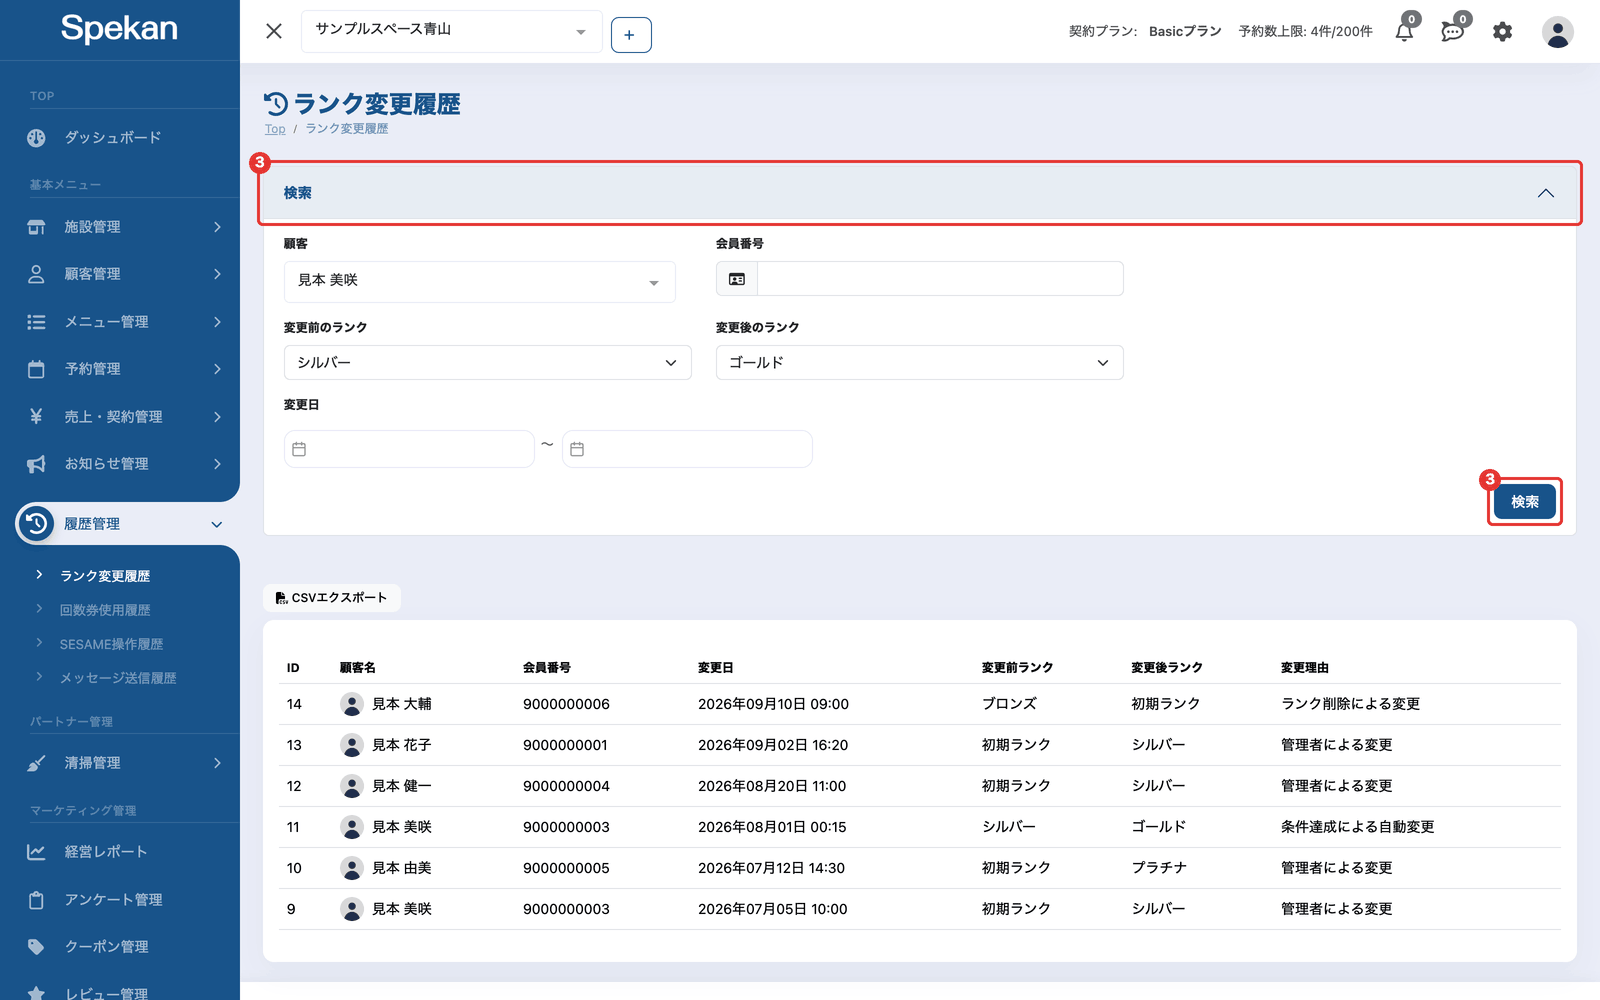
Task: Click the 変更日 start date field
Action: pos(409,449)
